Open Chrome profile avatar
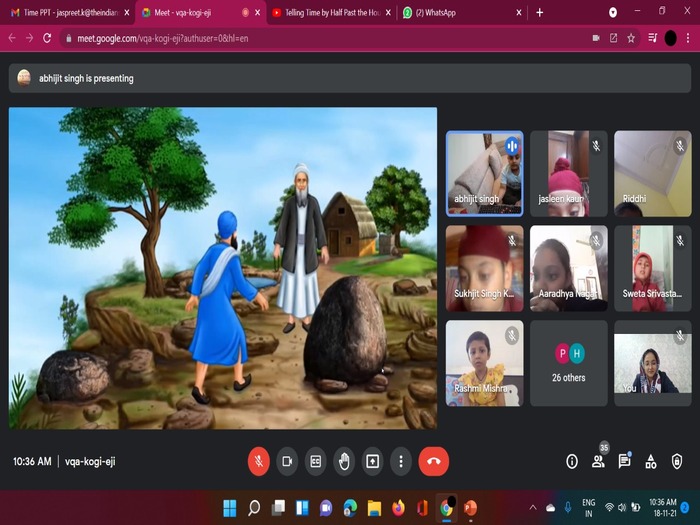This screenshot has width=700, height=525. click(671, 38)
